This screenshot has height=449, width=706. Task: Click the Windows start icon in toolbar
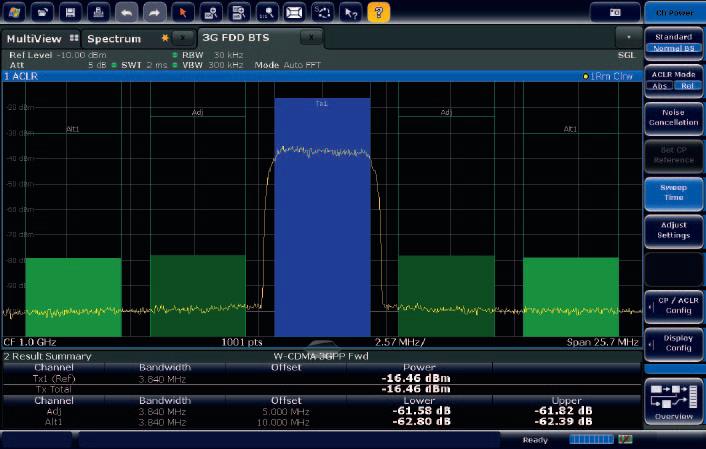[16, 12]
